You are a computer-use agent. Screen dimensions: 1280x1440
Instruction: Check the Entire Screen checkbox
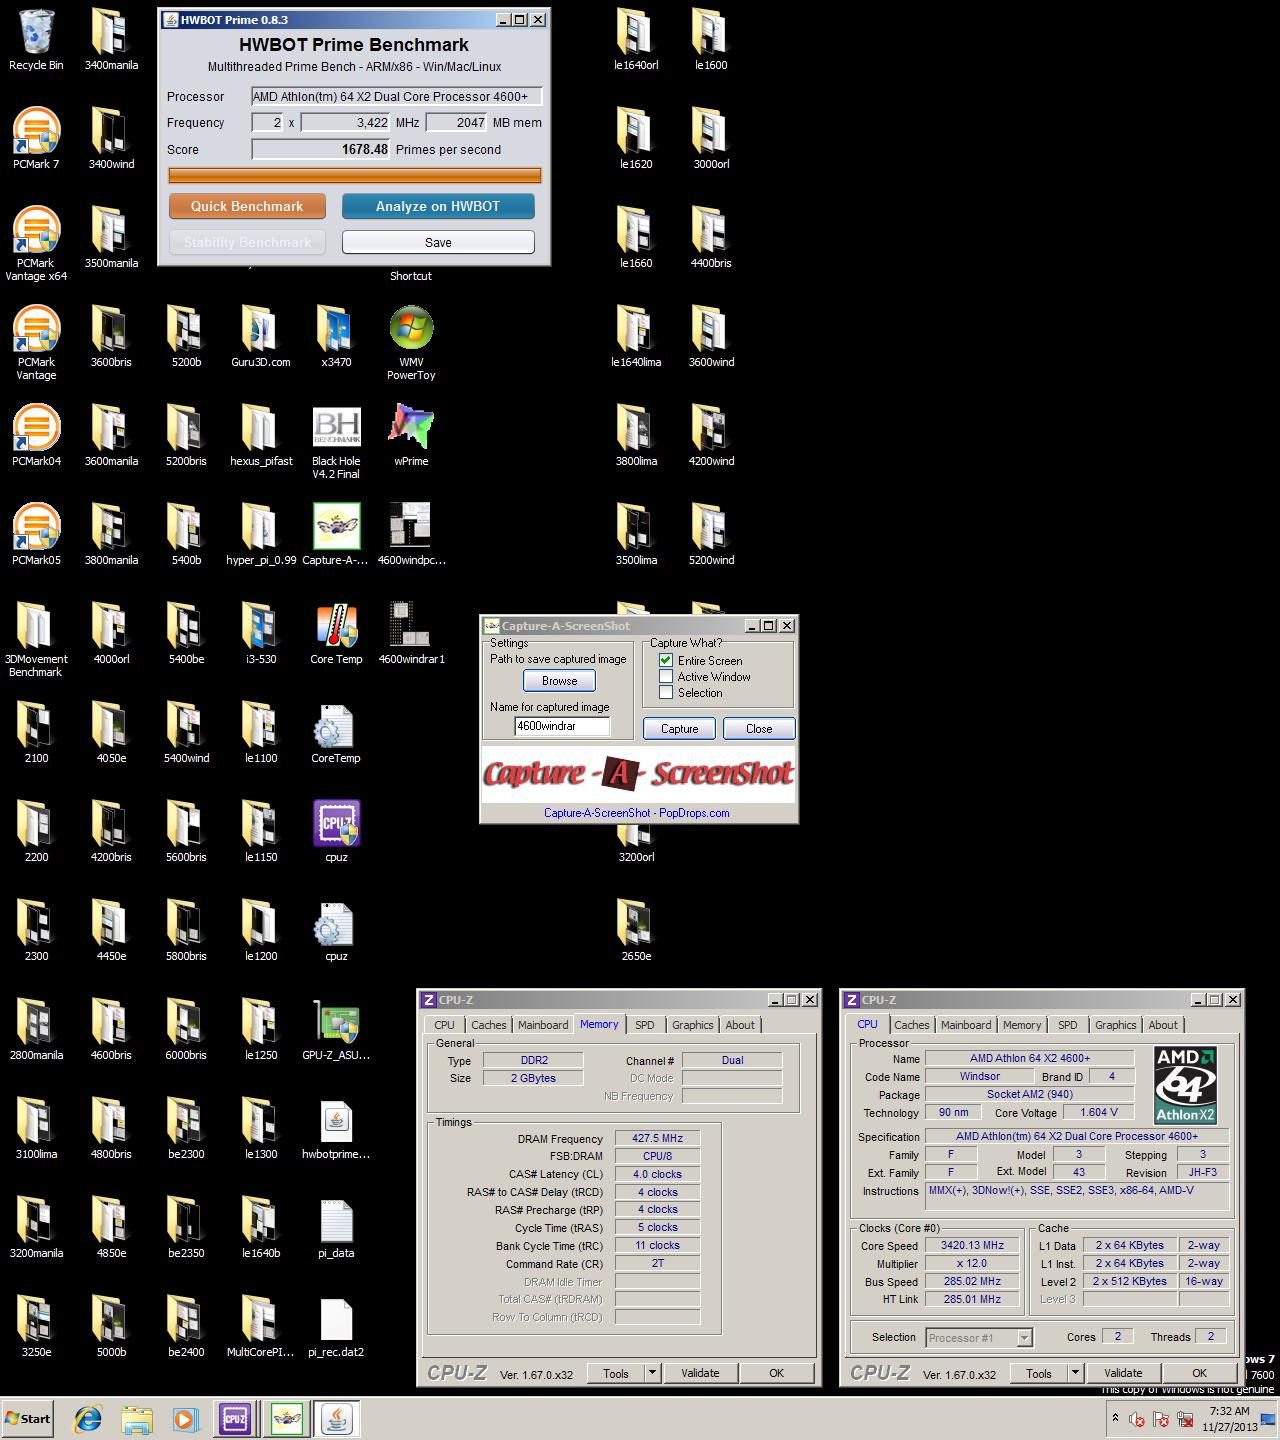click(666, 660)
